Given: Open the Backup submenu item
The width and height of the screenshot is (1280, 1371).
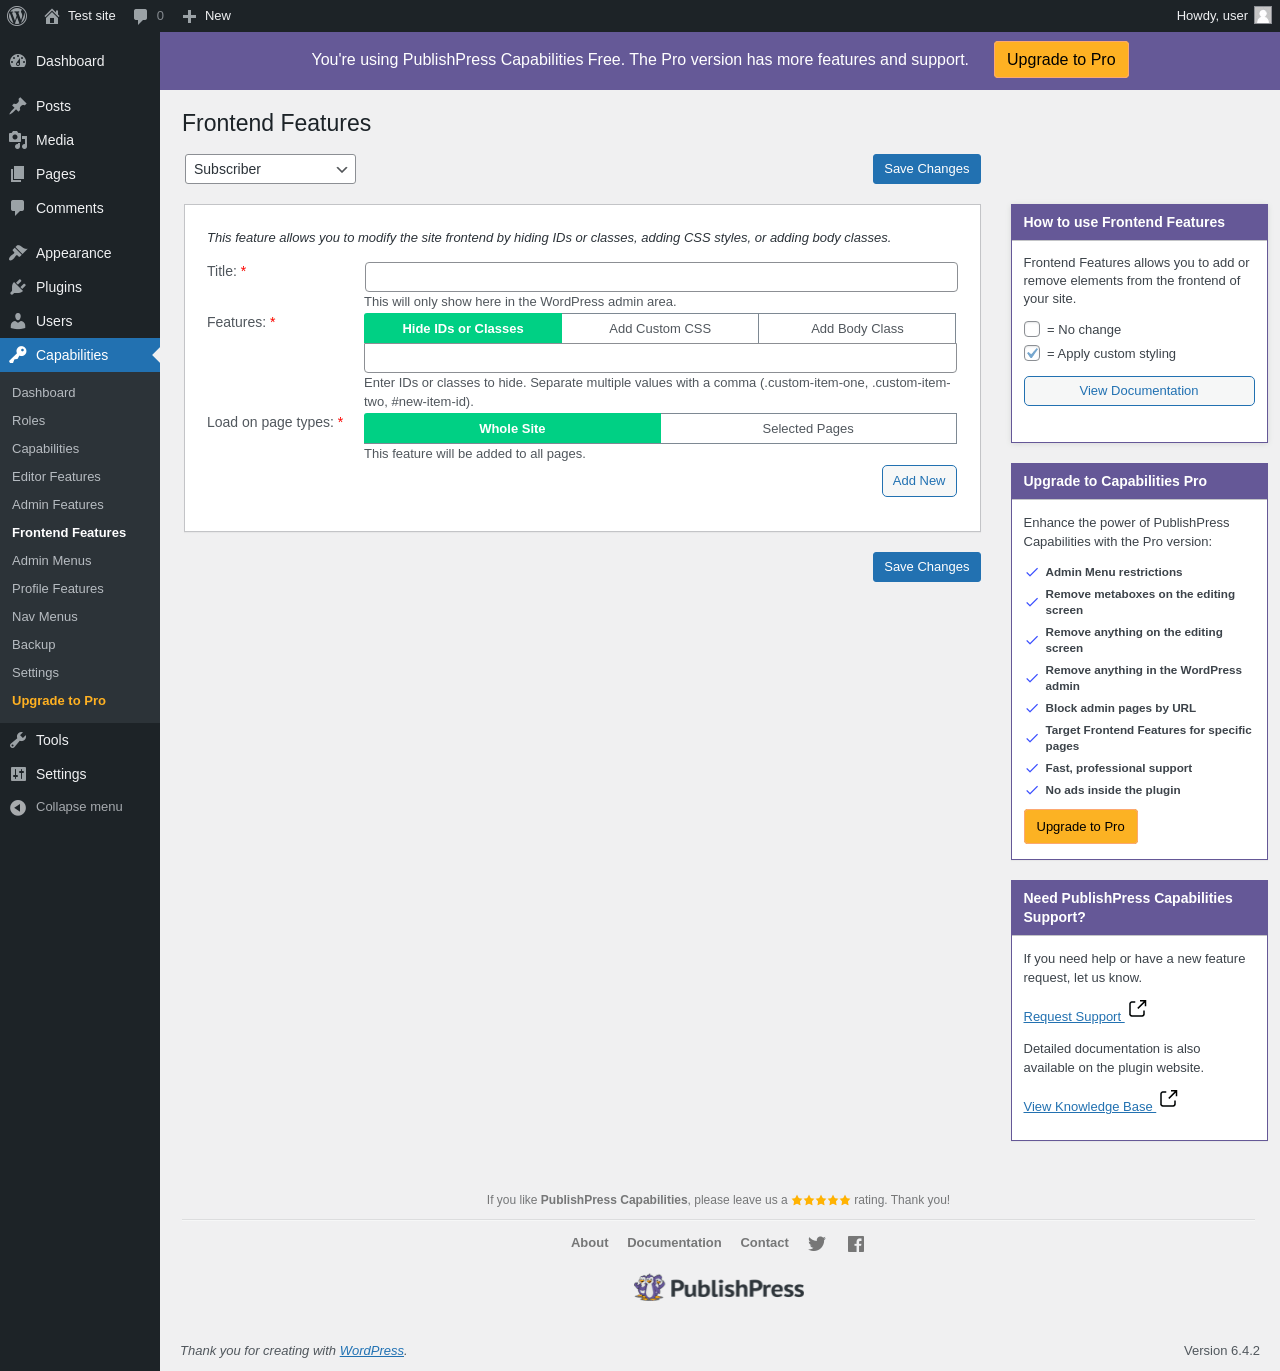Looking at the screenshot, I should point(34,645).
